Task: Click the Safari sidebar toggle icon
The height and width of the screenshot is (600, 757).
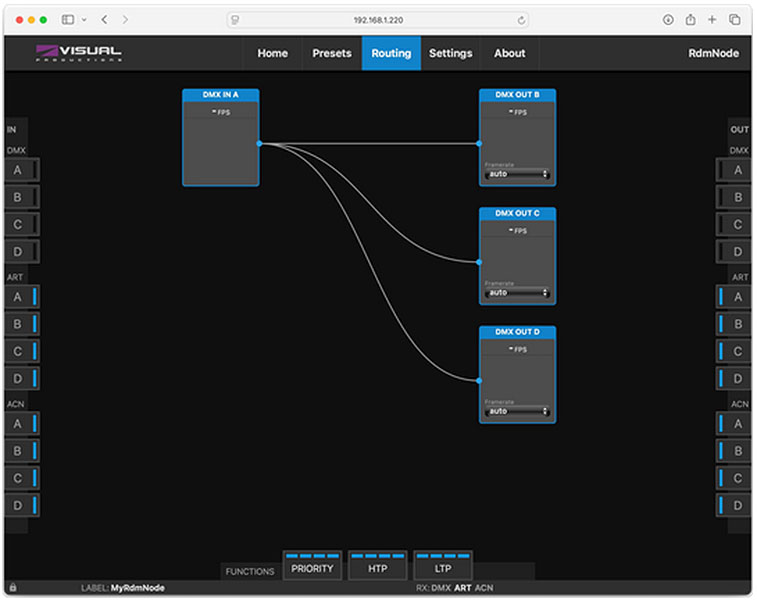Action: pyautogui.click(x=68, y=20)
